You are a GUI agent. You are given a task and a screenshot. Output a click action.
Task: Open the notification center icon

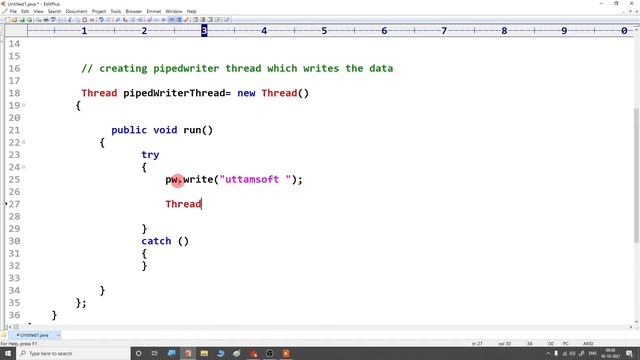click(x=630, y=353)
